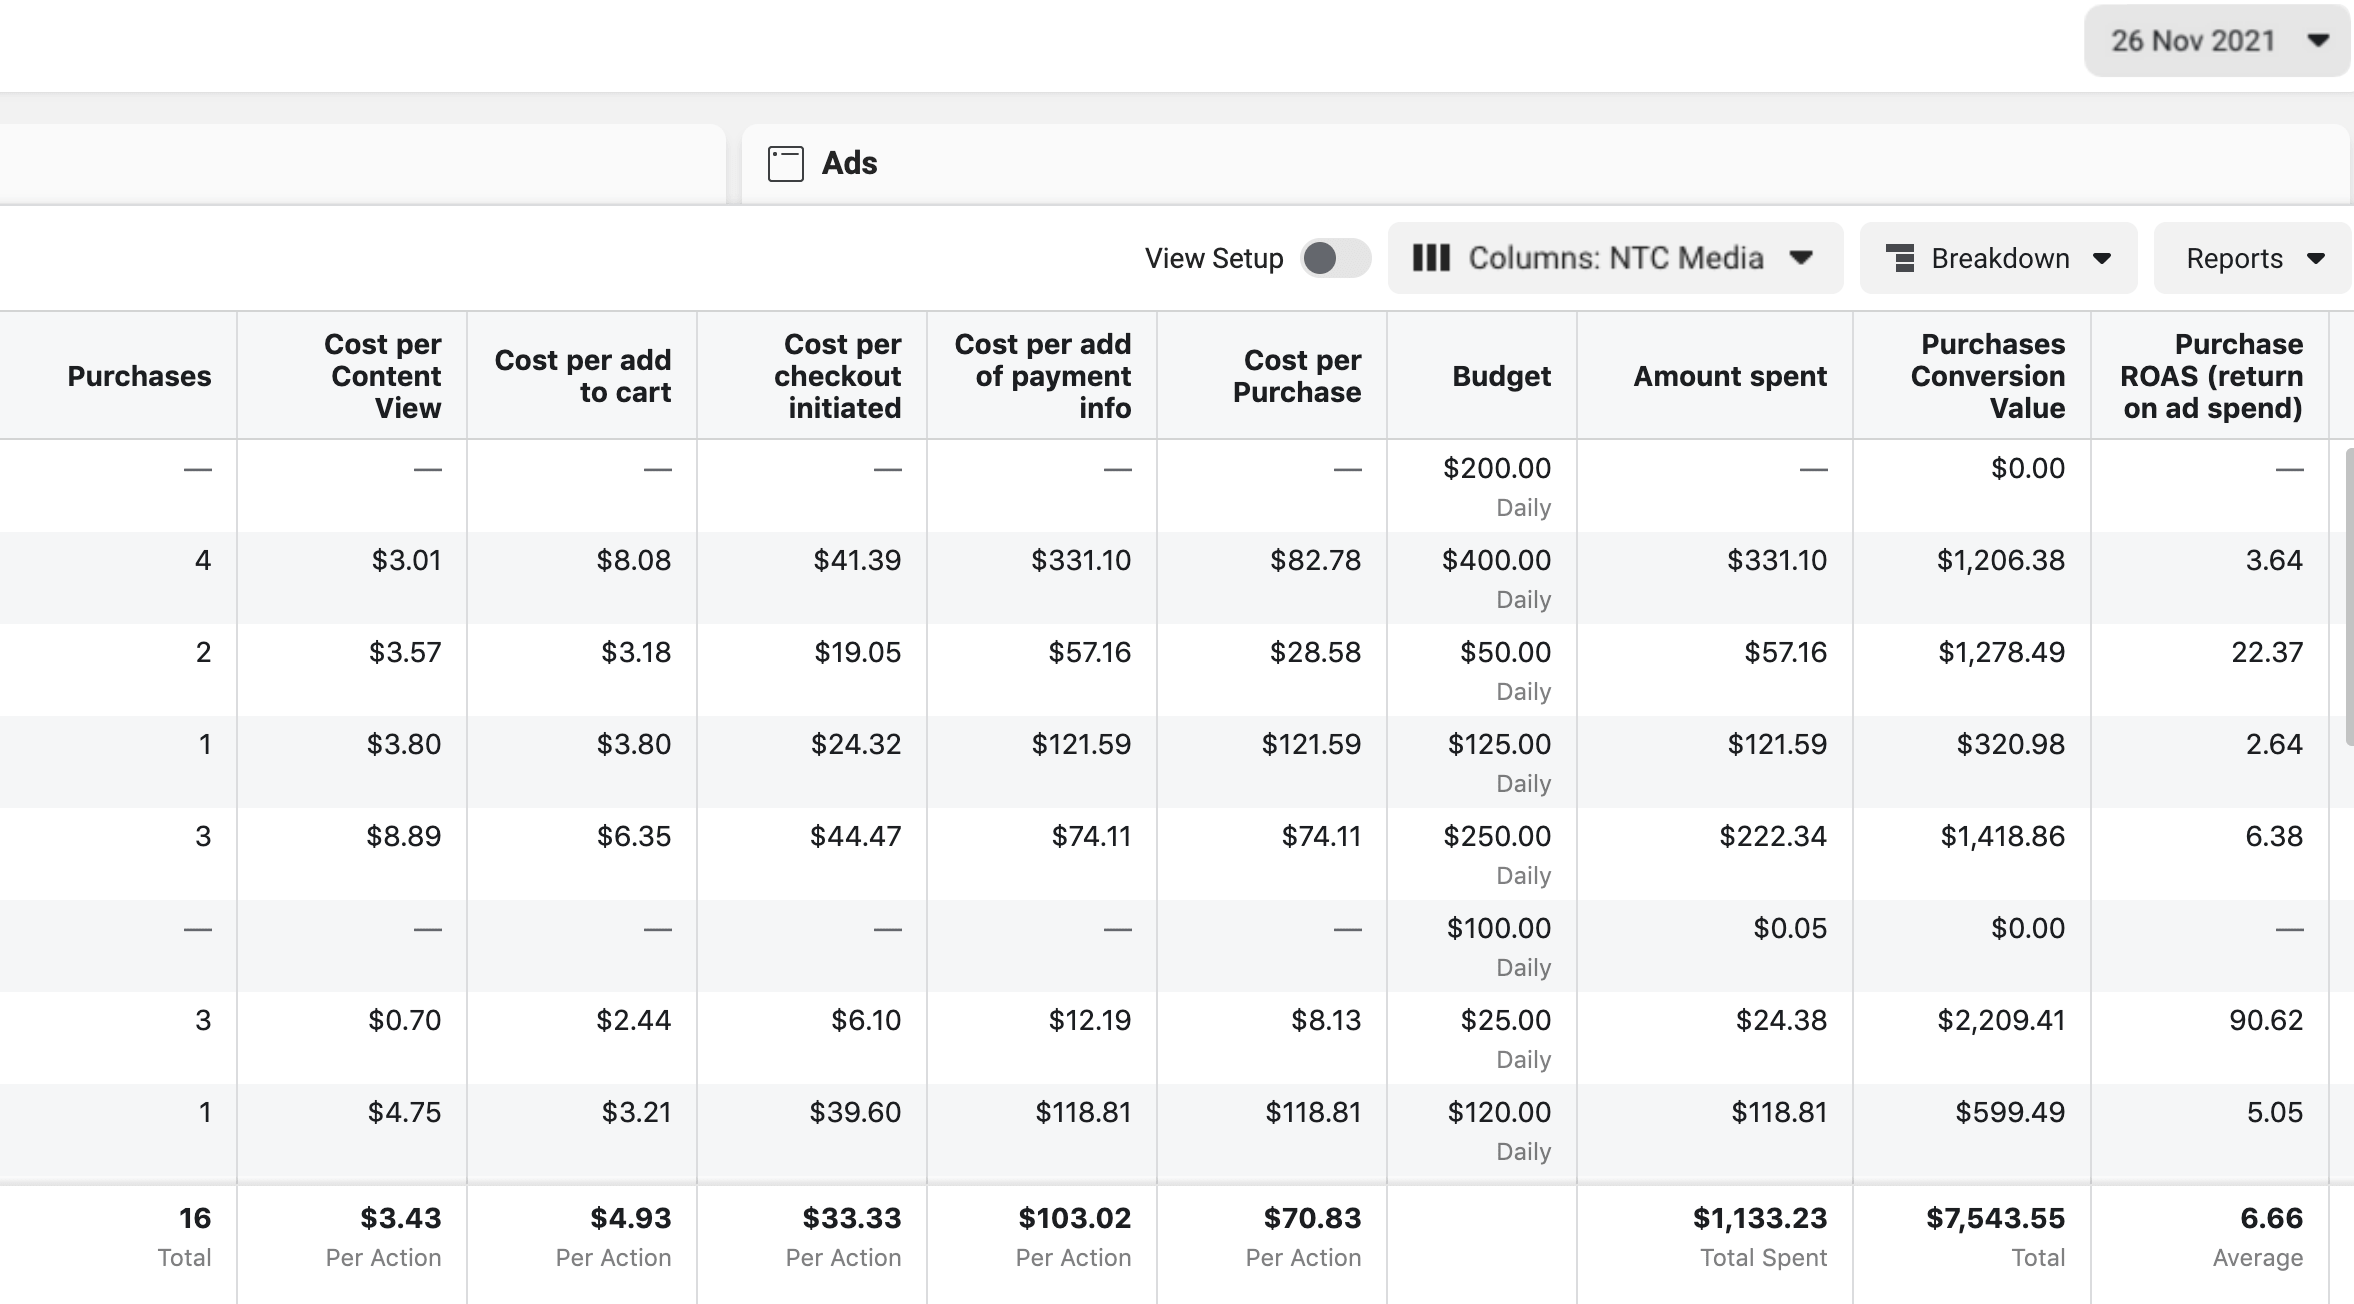
Task: Click the Budget column header
Action: coord(1501,376)
